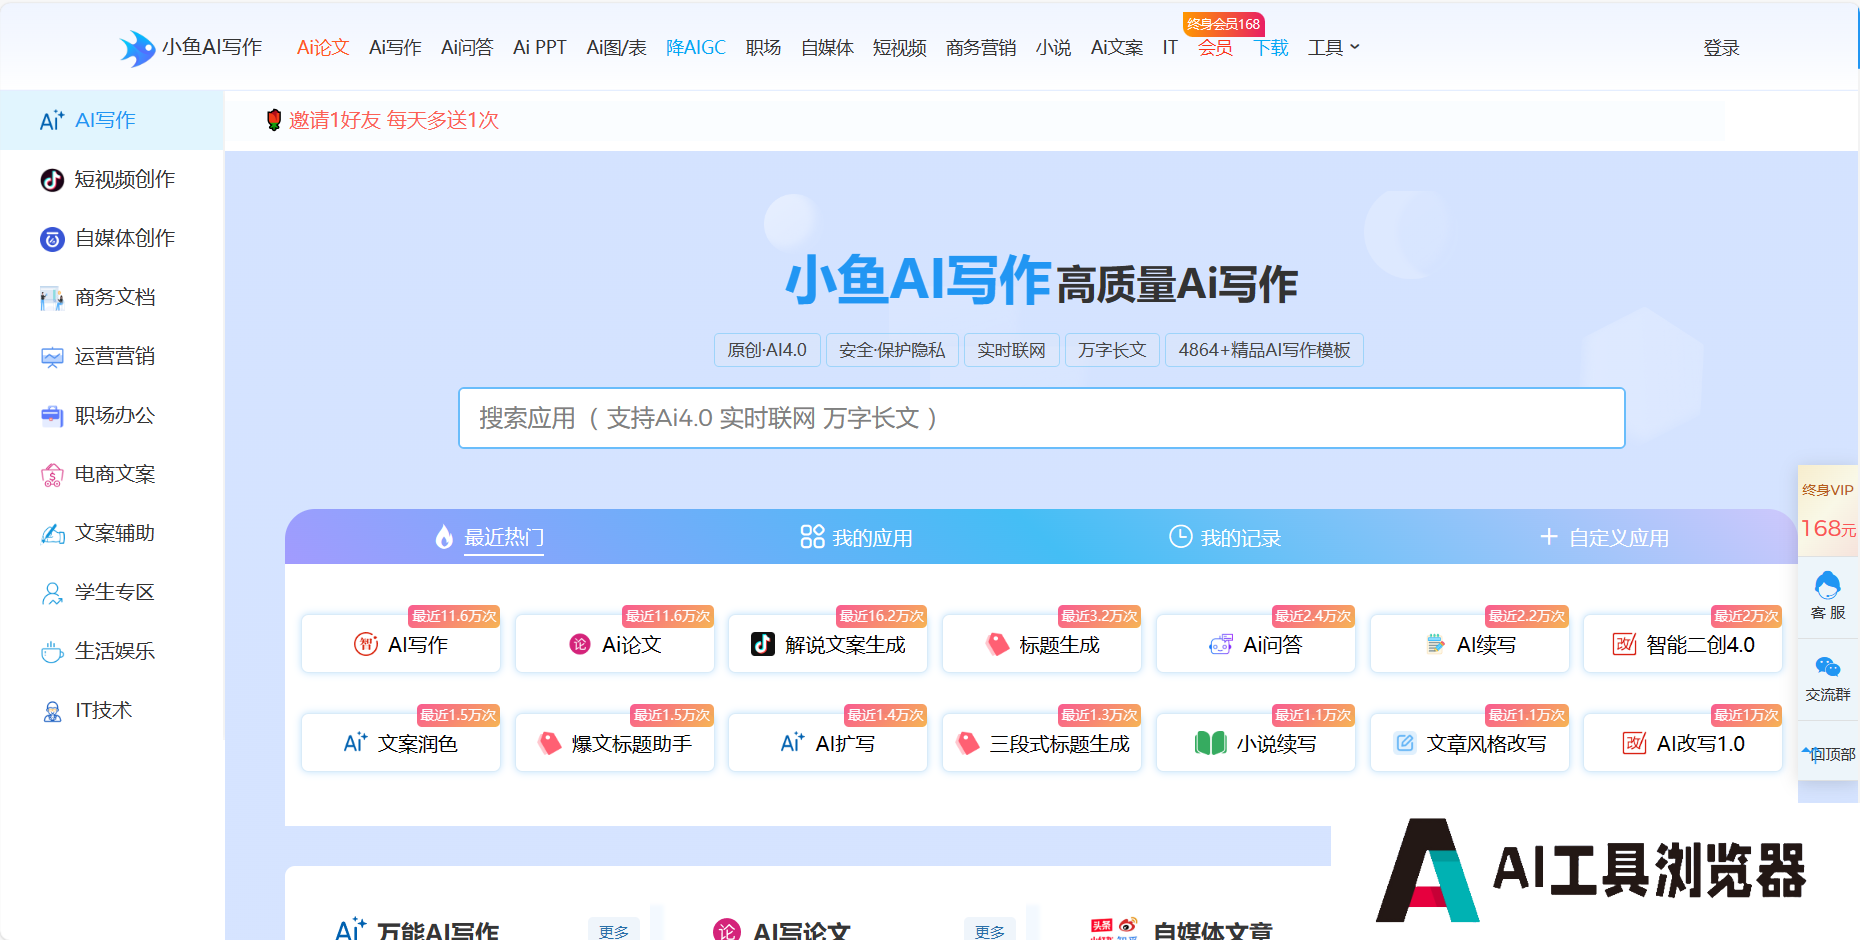The image size is (1860, 940).
Task: Open the 职场 top navigation item
Action: [763, 48]
